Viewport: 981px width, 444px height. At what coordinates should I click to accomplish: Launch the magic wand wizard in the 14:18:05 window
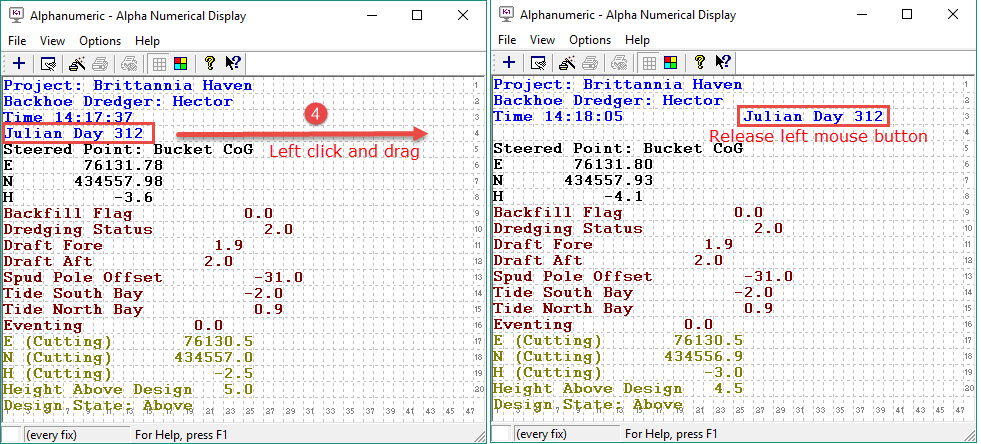pyautogui.click(x=567, y=62)
